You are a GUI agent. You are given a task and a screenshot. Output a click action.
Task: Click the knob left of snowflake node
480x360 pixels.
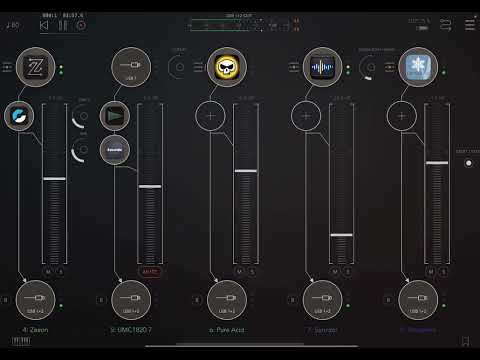pos(369,67)
